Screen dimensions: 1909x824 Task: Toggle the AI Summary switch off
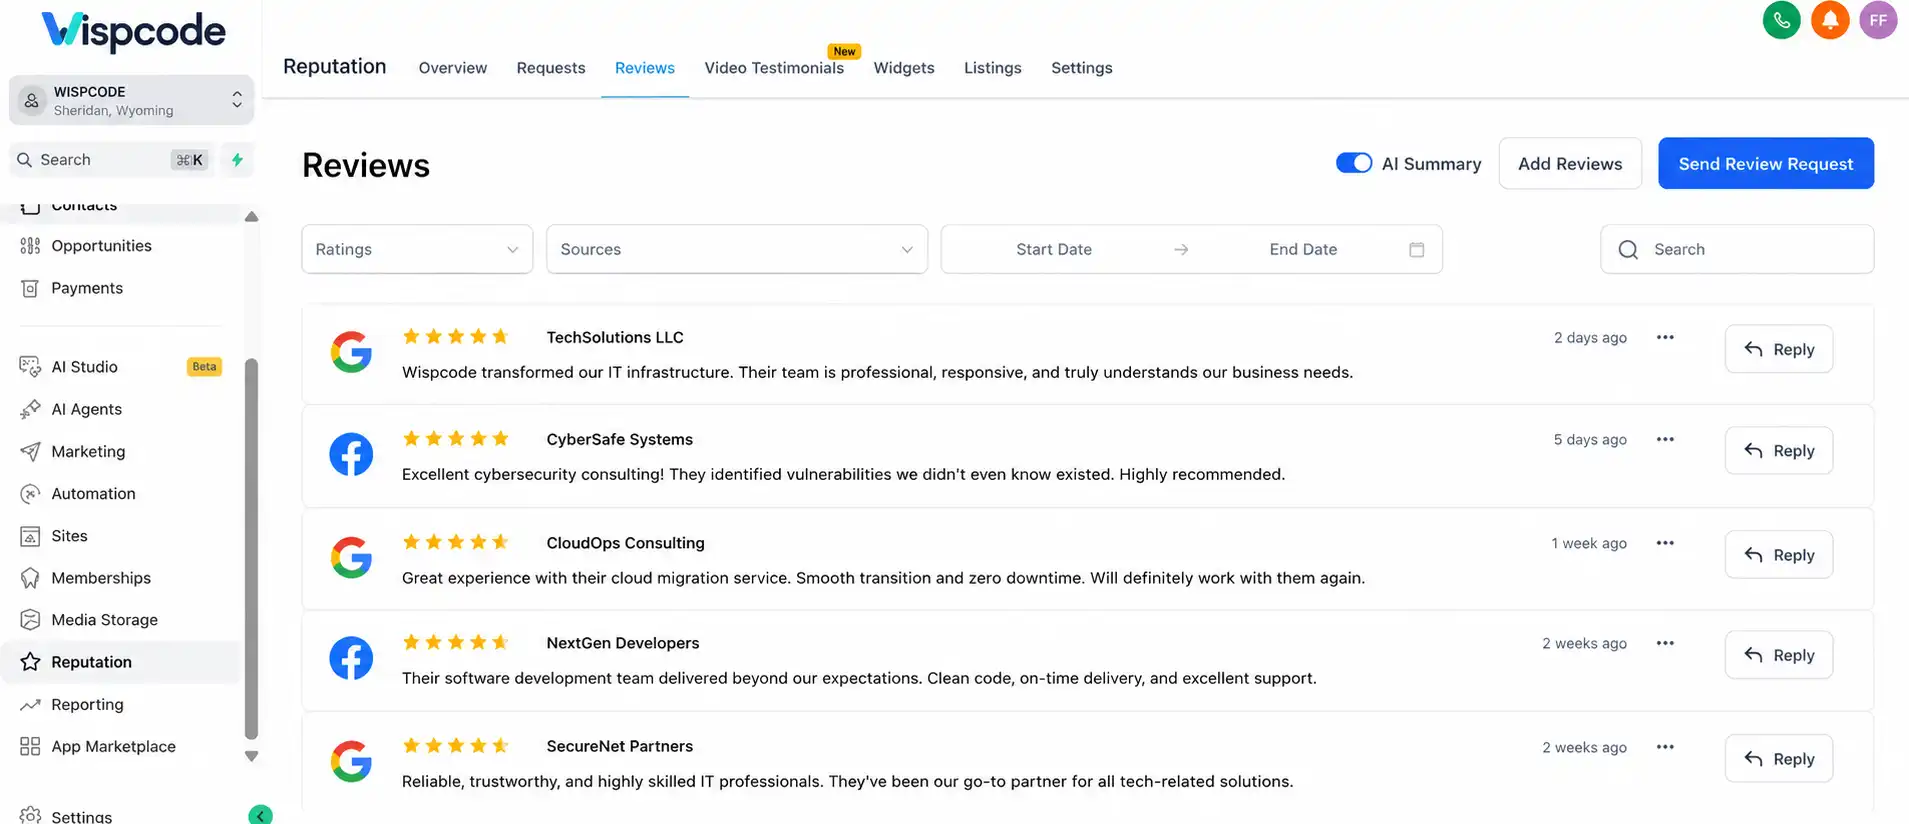[x=1354, y=163]
